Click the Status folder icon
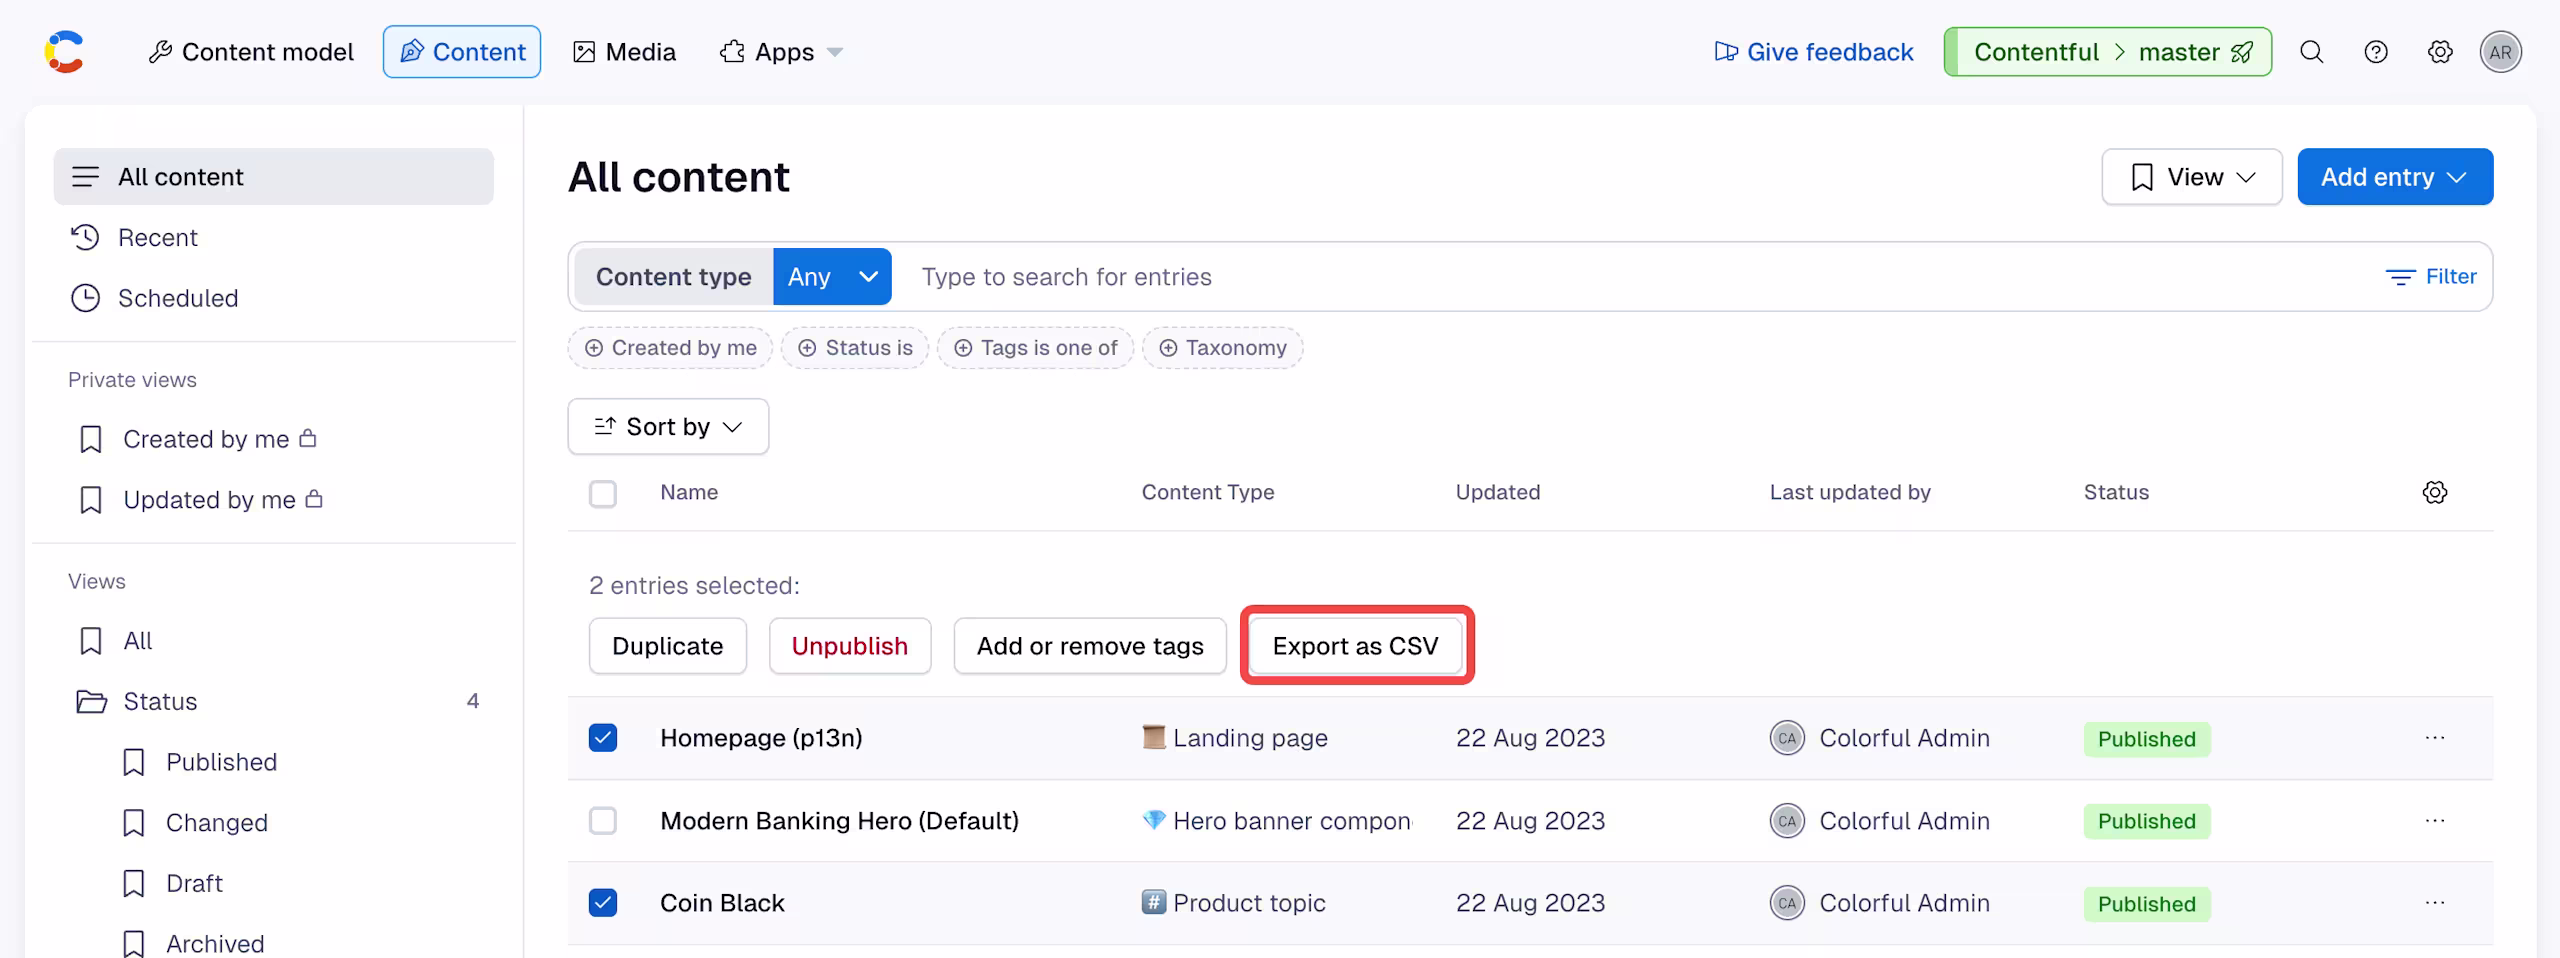 coord(91,702)
